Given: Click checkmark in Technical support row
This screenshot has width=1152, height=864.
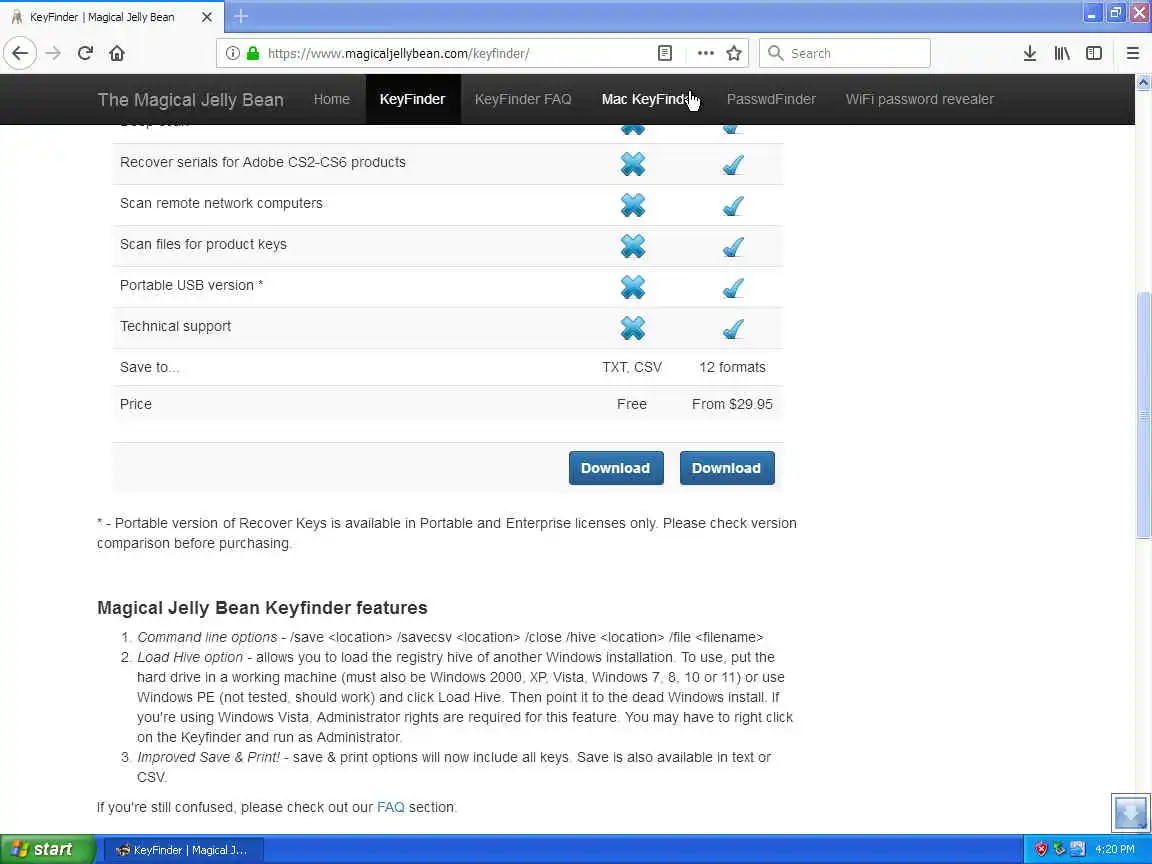Looking at the screenshot, I should (732, 328).
